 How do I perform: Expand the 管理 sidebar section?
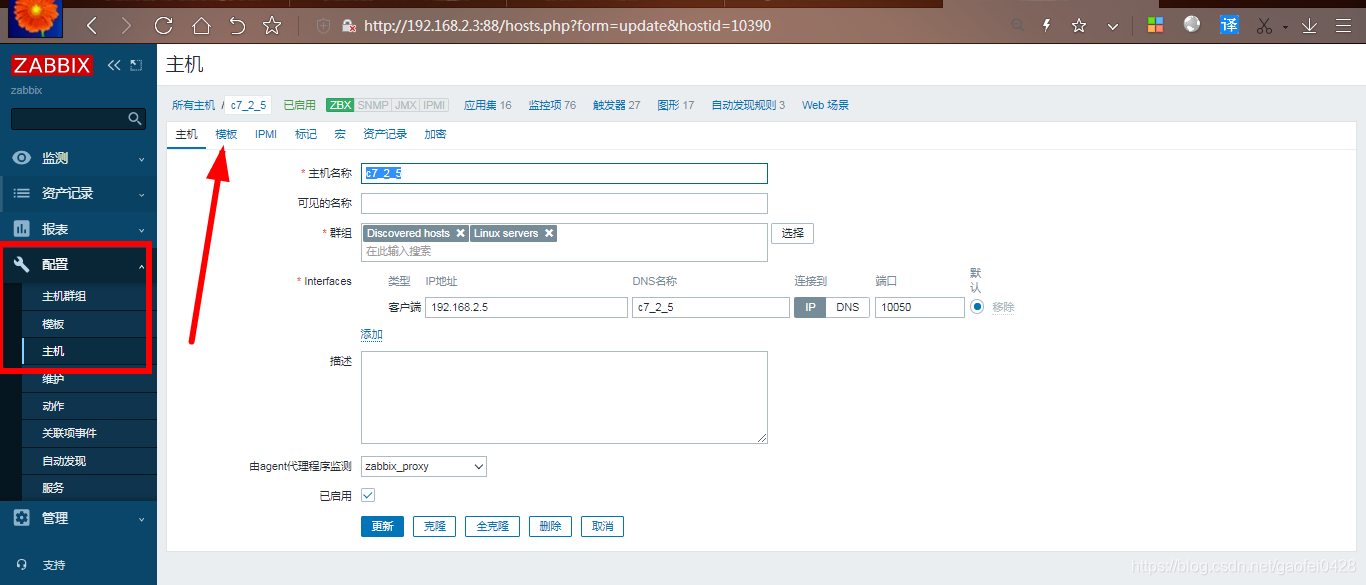[78, 518]
